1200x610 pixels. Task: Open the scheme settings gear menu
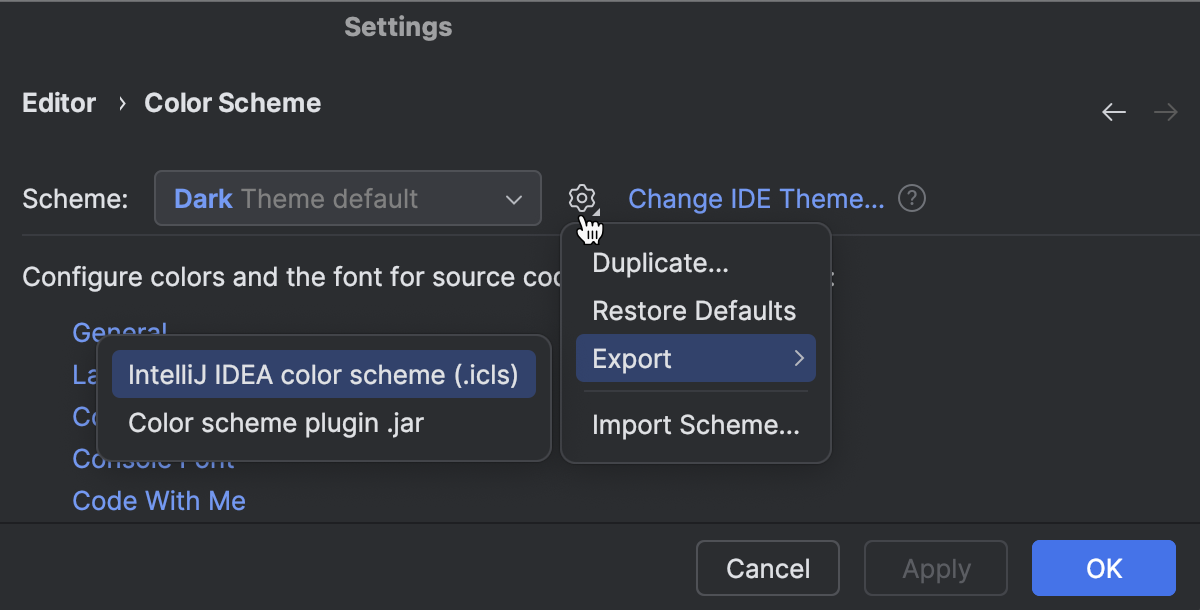tap(582, 199)
